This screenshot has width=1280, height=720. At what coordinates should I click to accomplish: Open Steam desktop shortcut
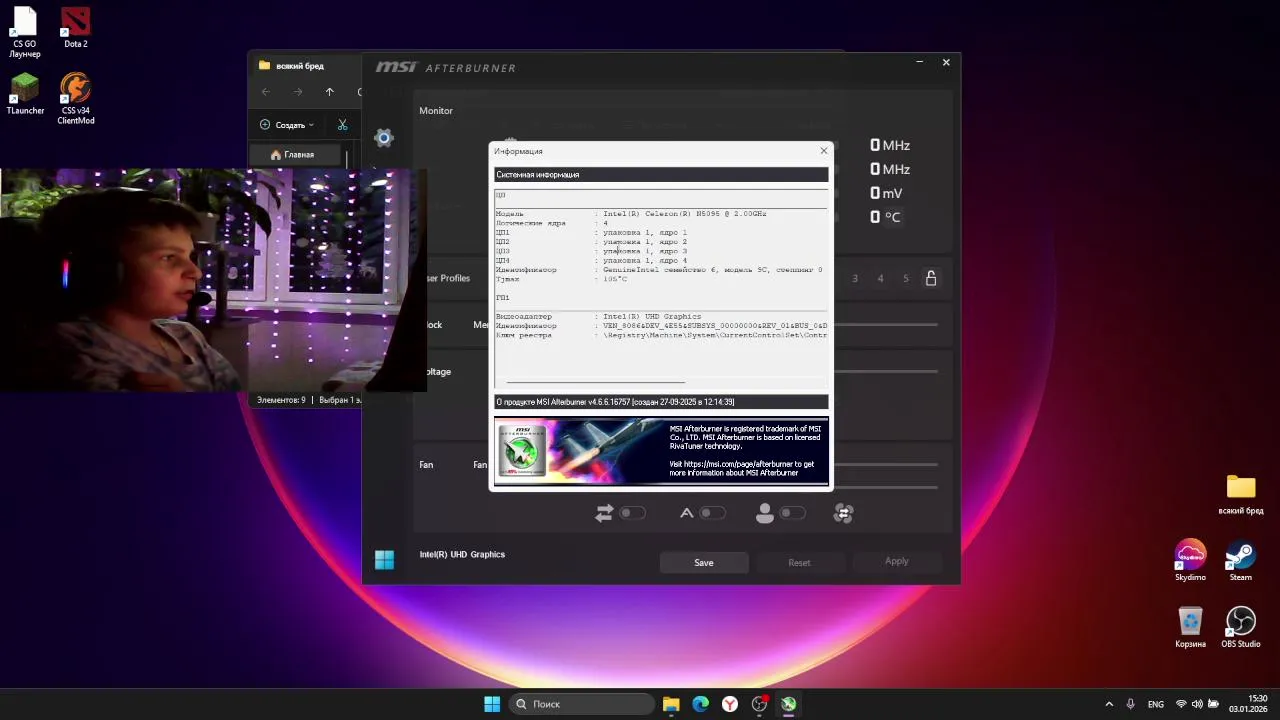click(x=1241, y=561)
